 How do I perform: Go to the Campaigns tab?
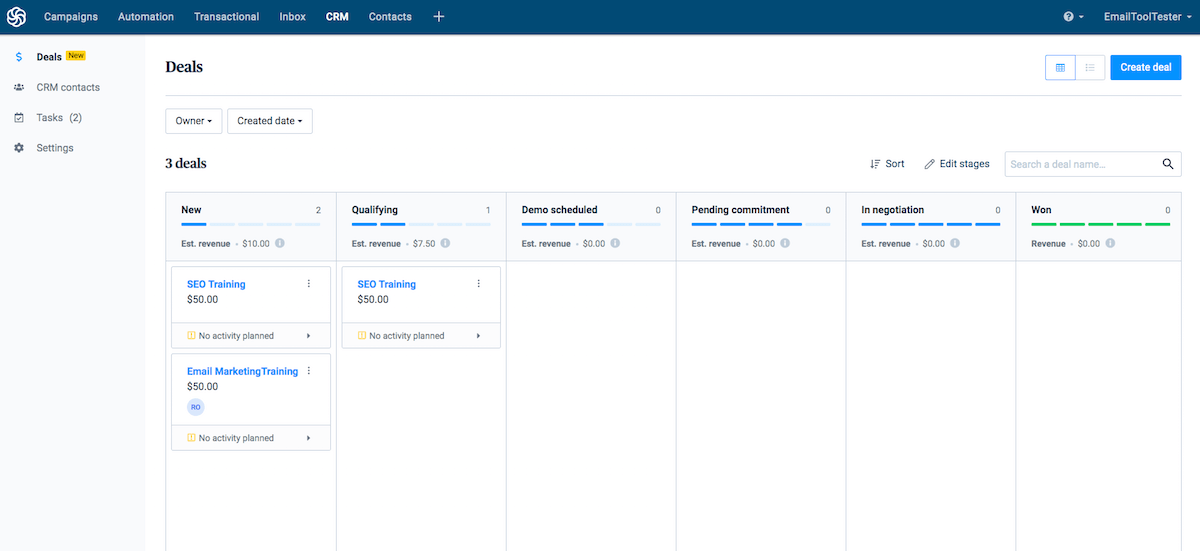70,17
